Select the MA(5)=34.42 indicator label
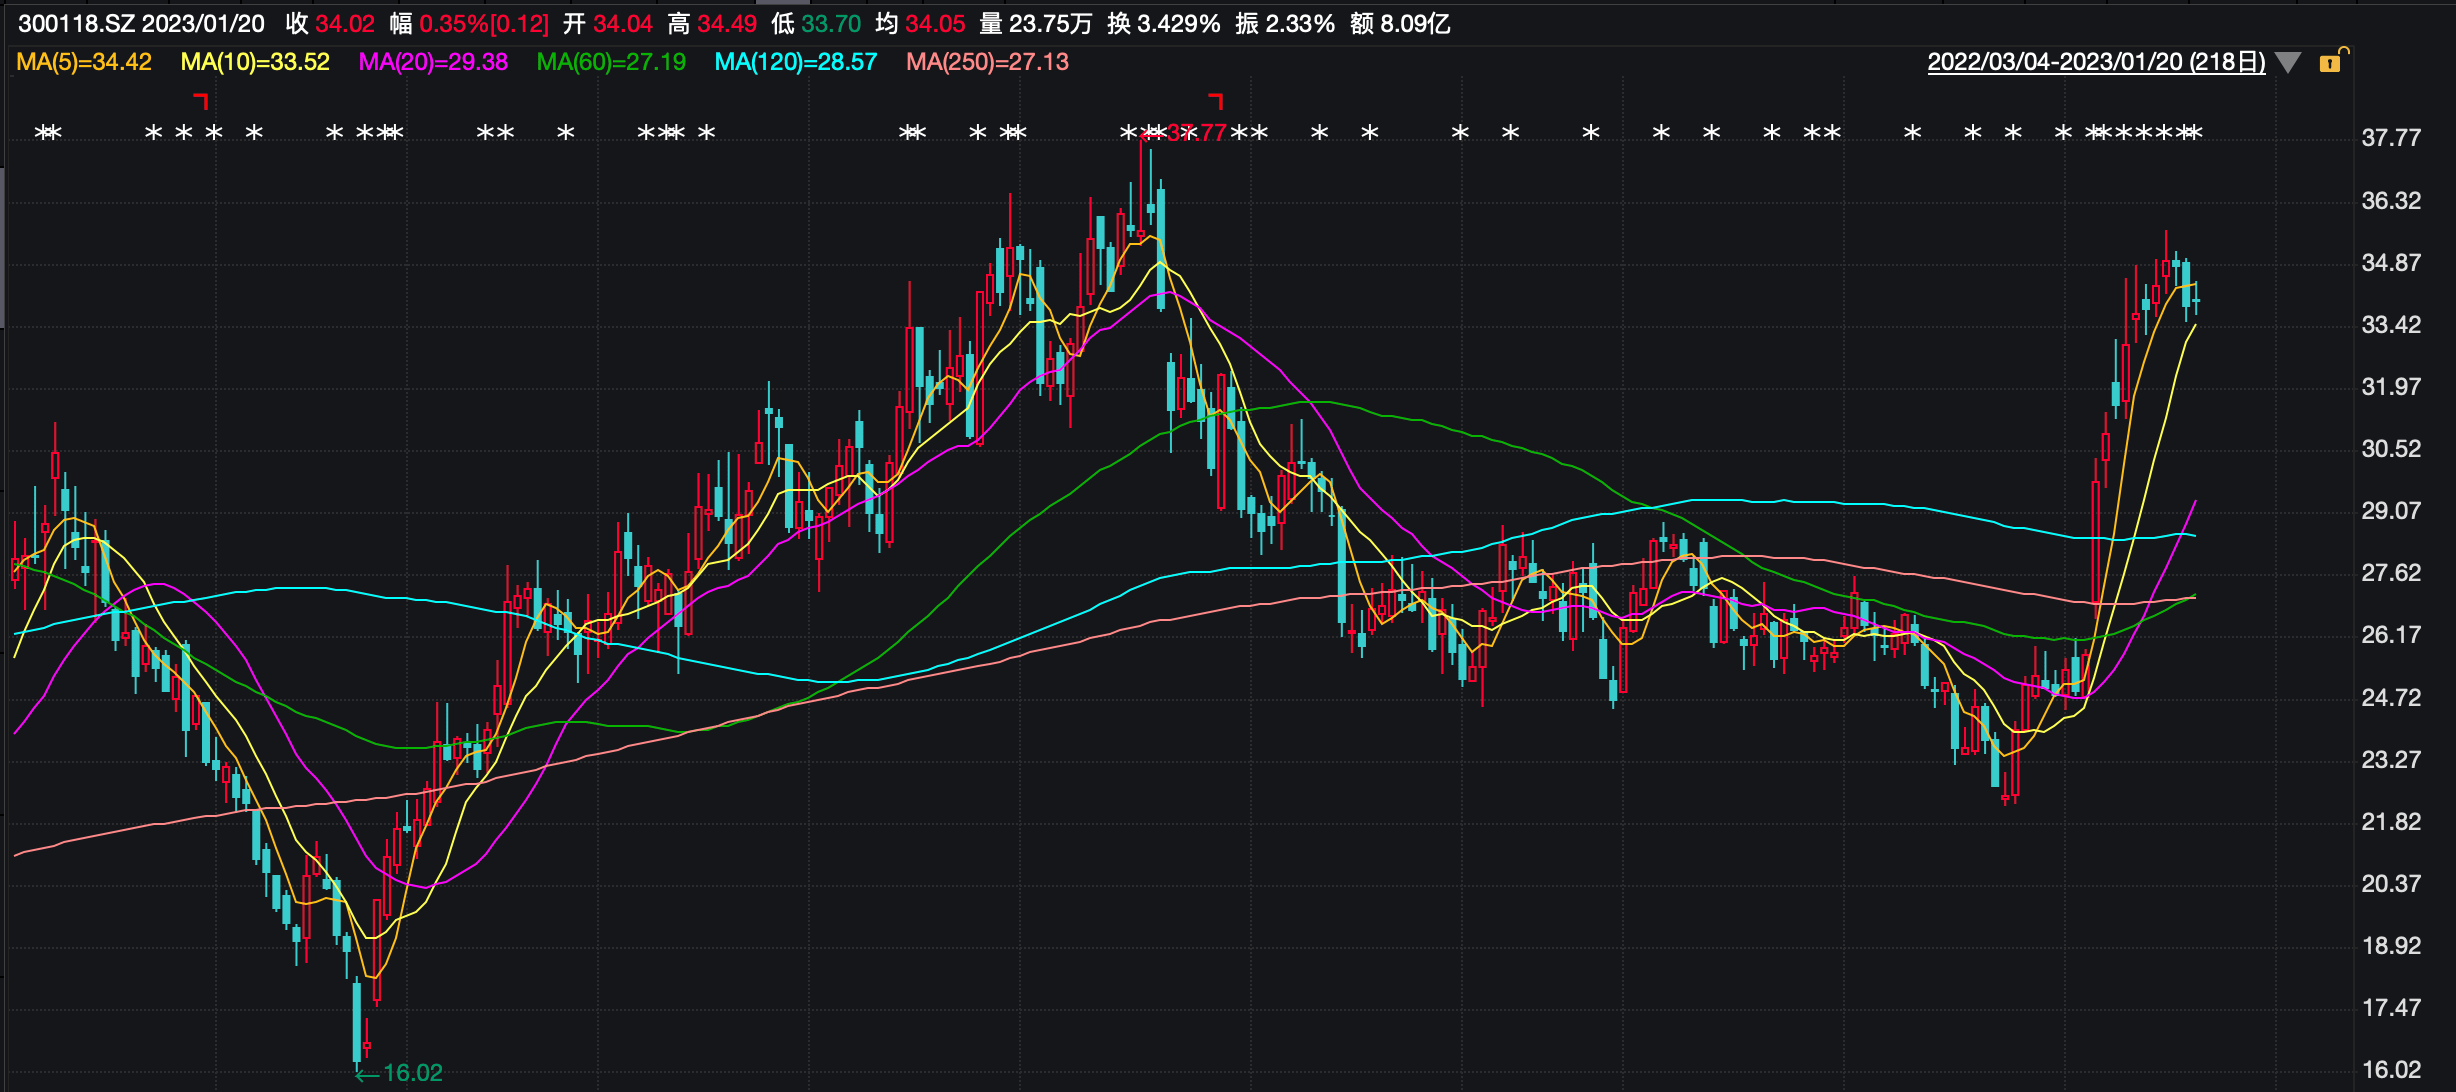Screen dimensions: 2456x1092 (x=84, y=62)
